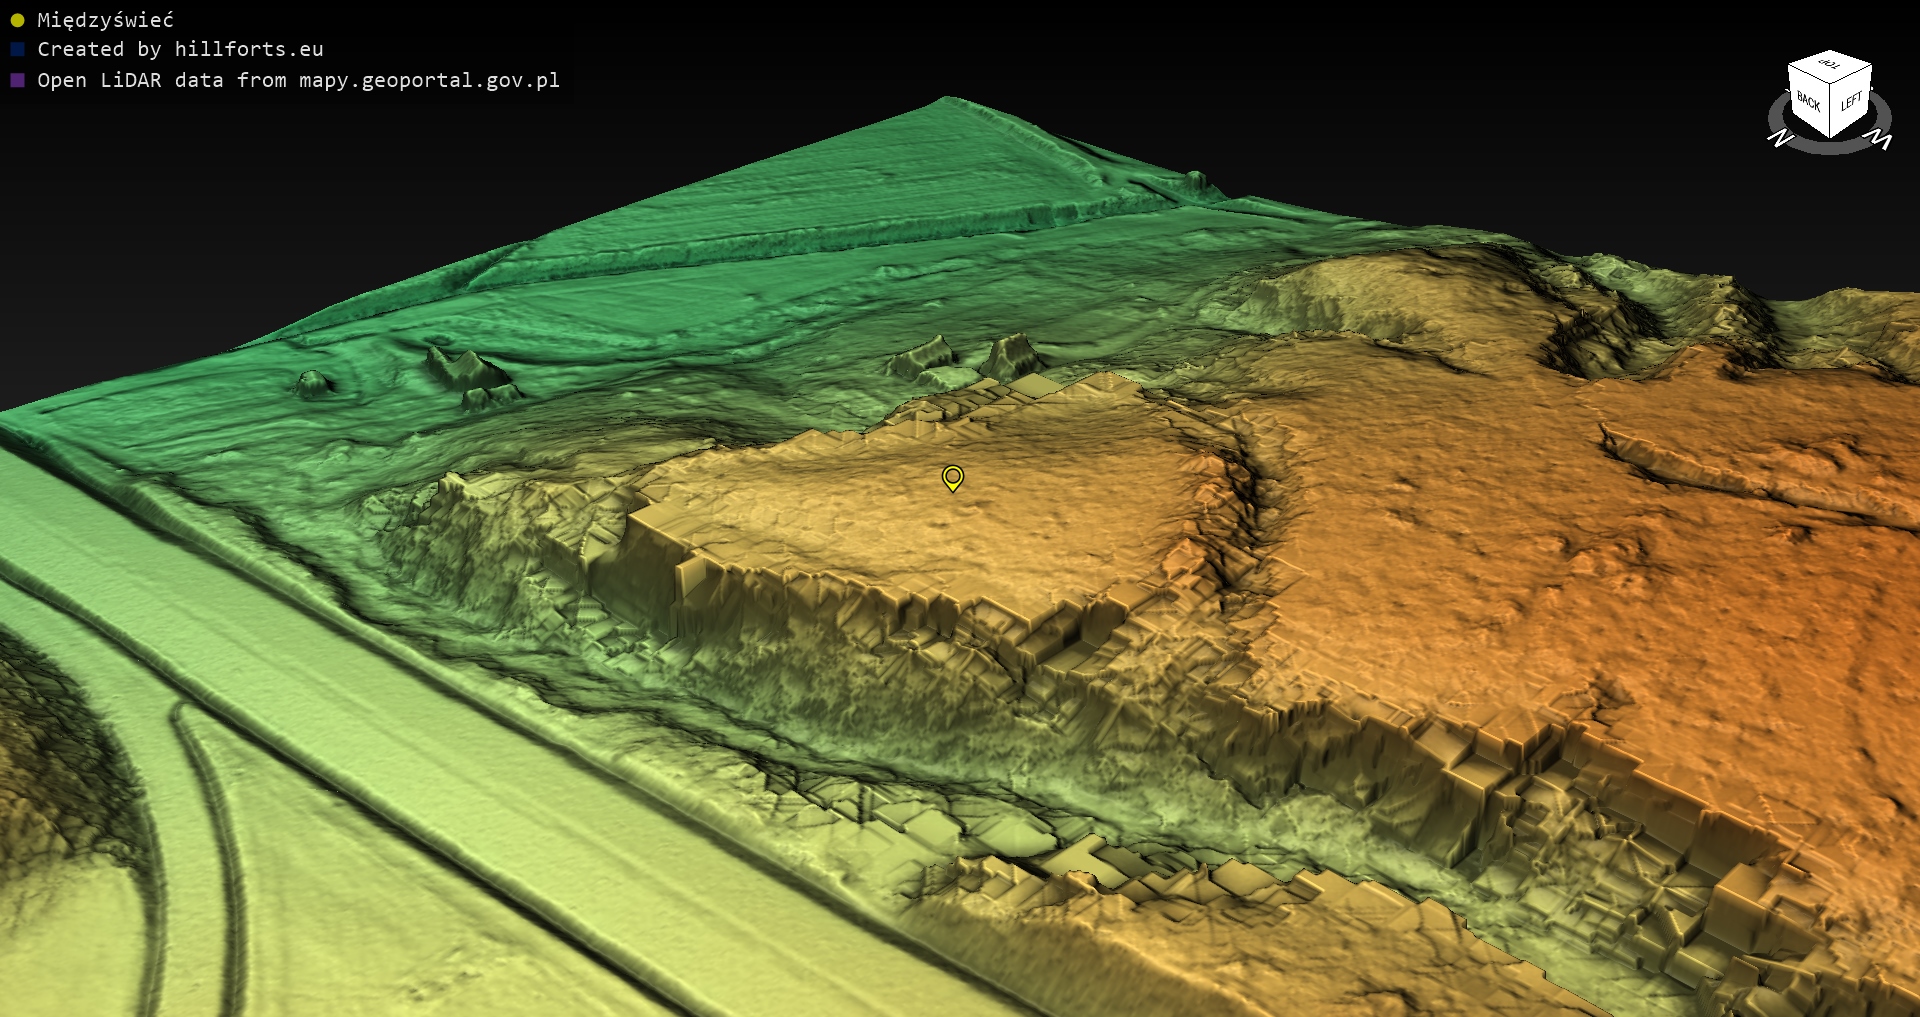Click the N compass marker
Viewport: 1920px width, 1017px height.
(x=1780, y=138)
